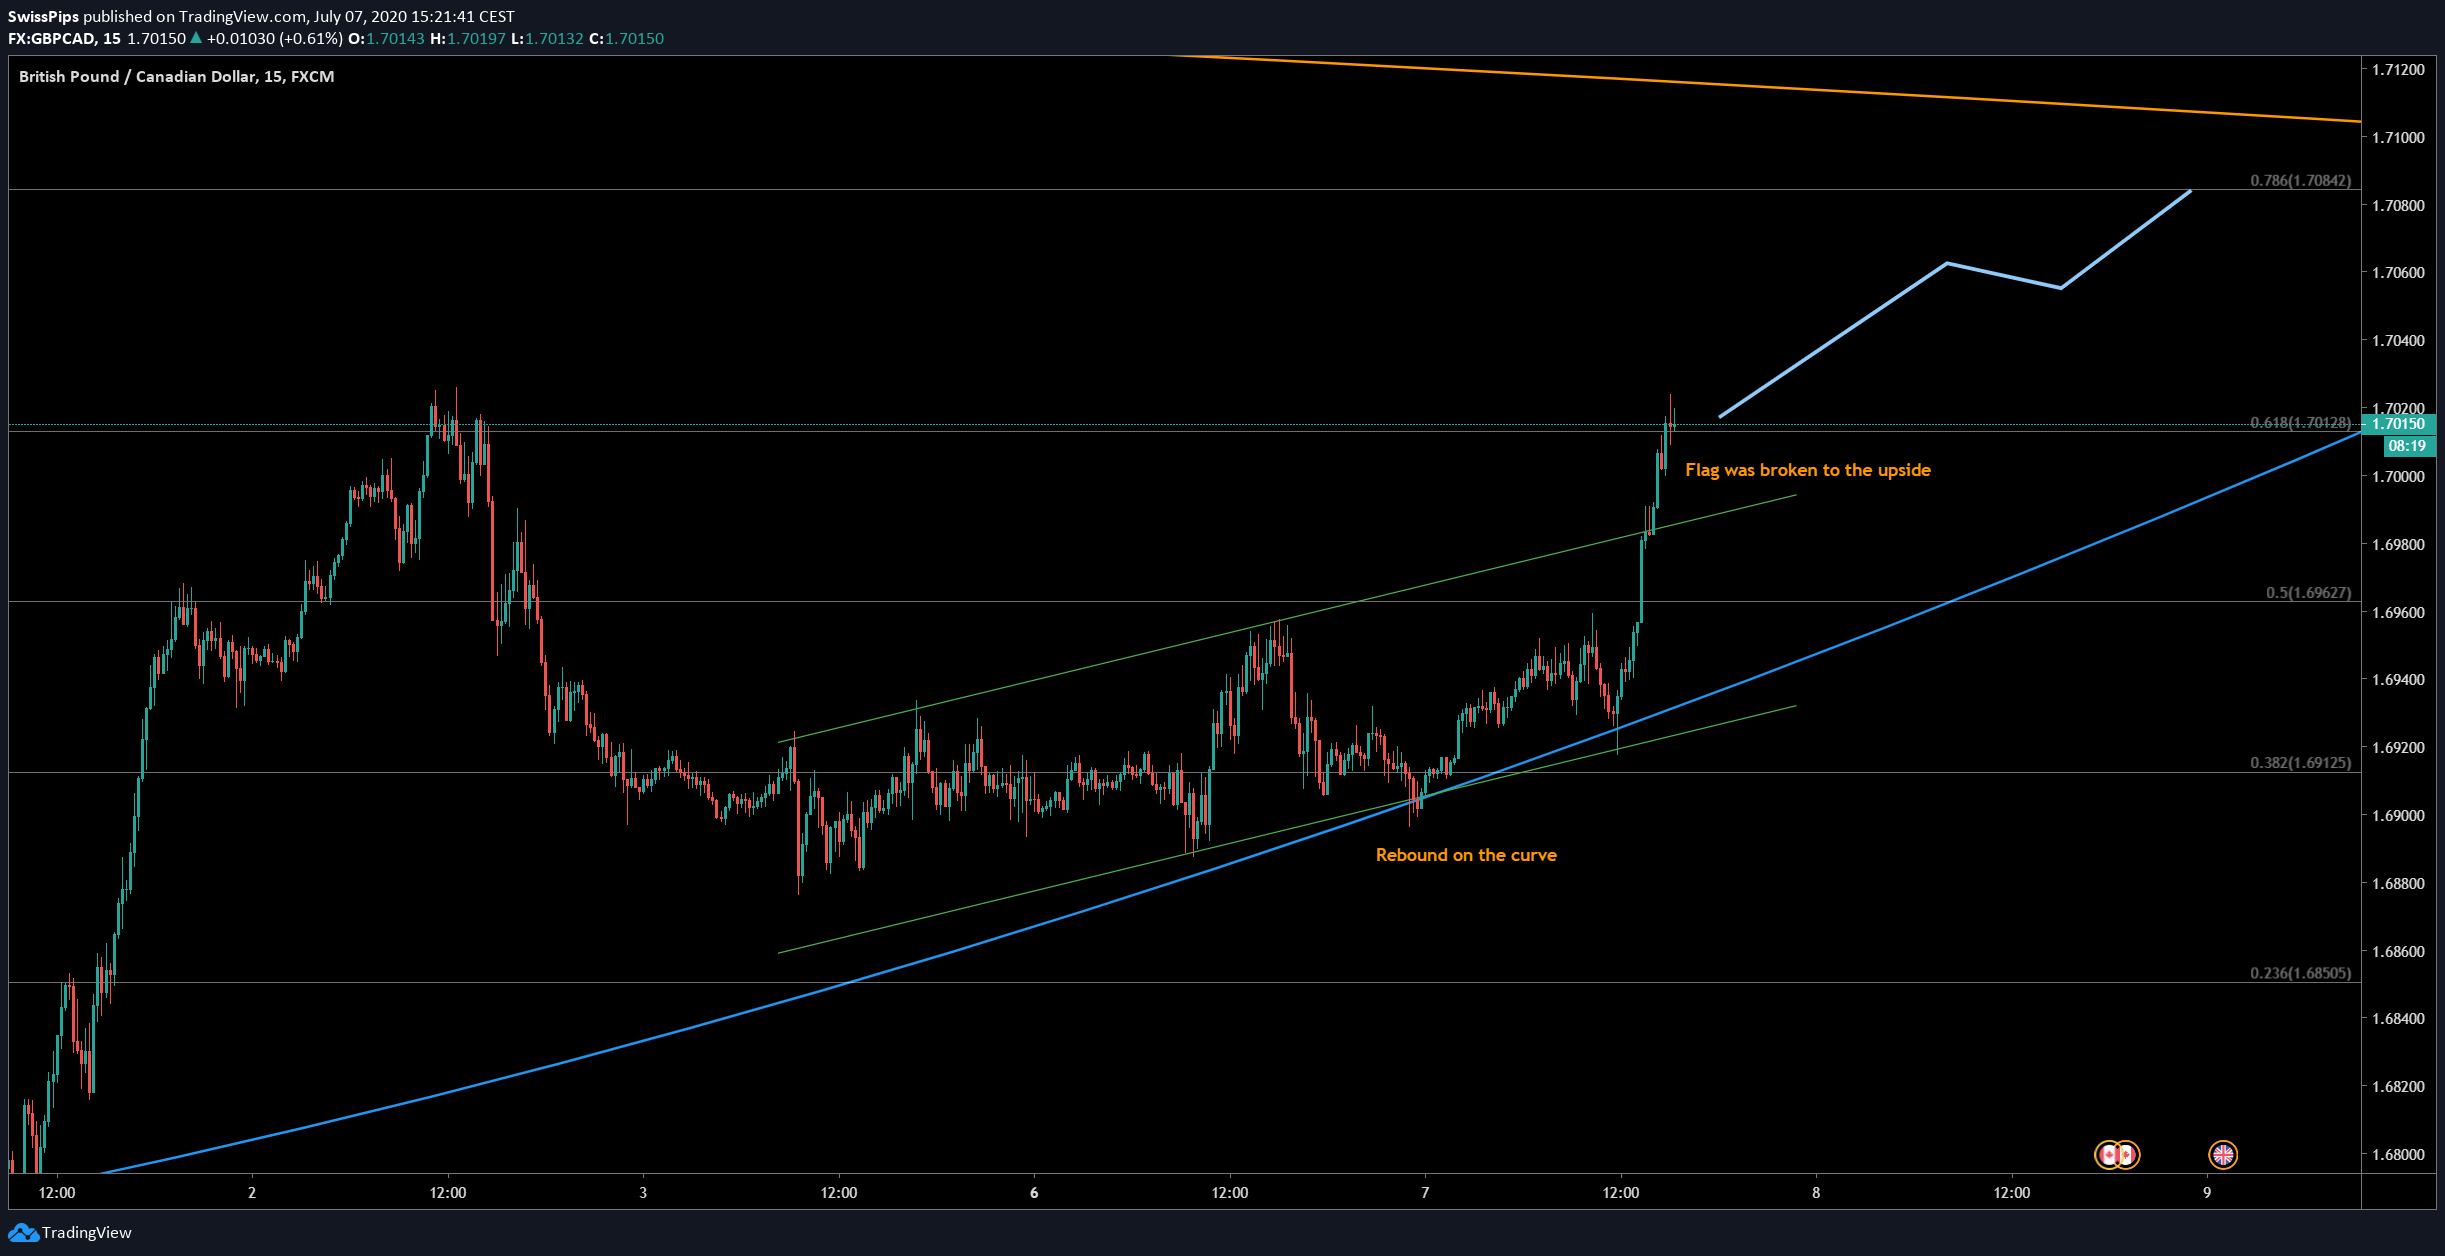Click the 0.5(1.69627) Fibonacci level label

pos(2308,592)
